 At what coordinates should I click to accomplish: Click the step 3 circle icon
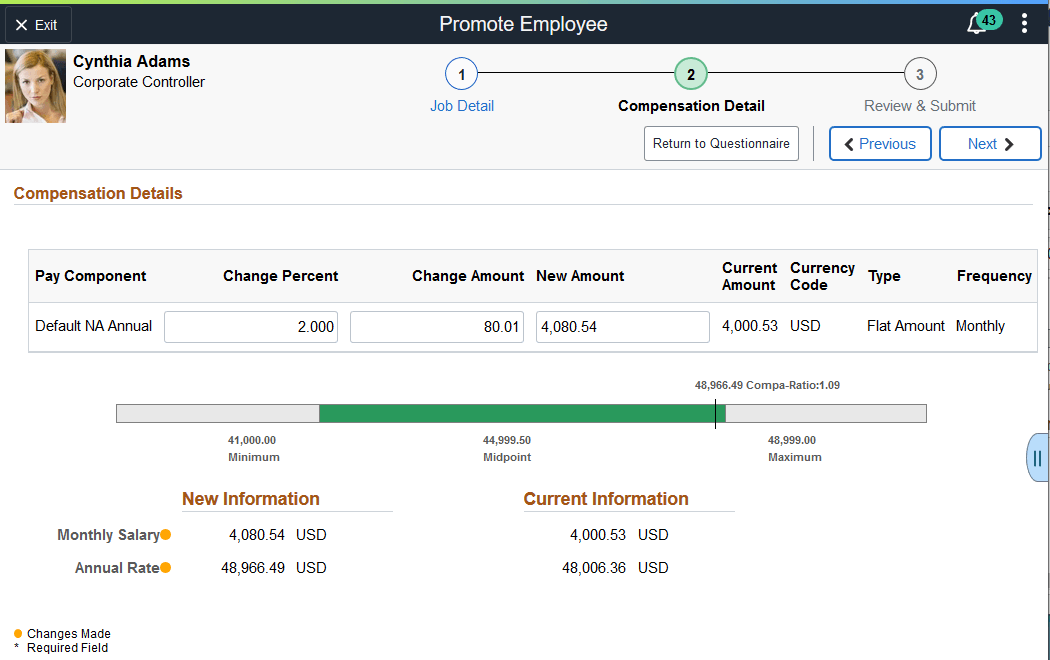[x=920, y=73]
